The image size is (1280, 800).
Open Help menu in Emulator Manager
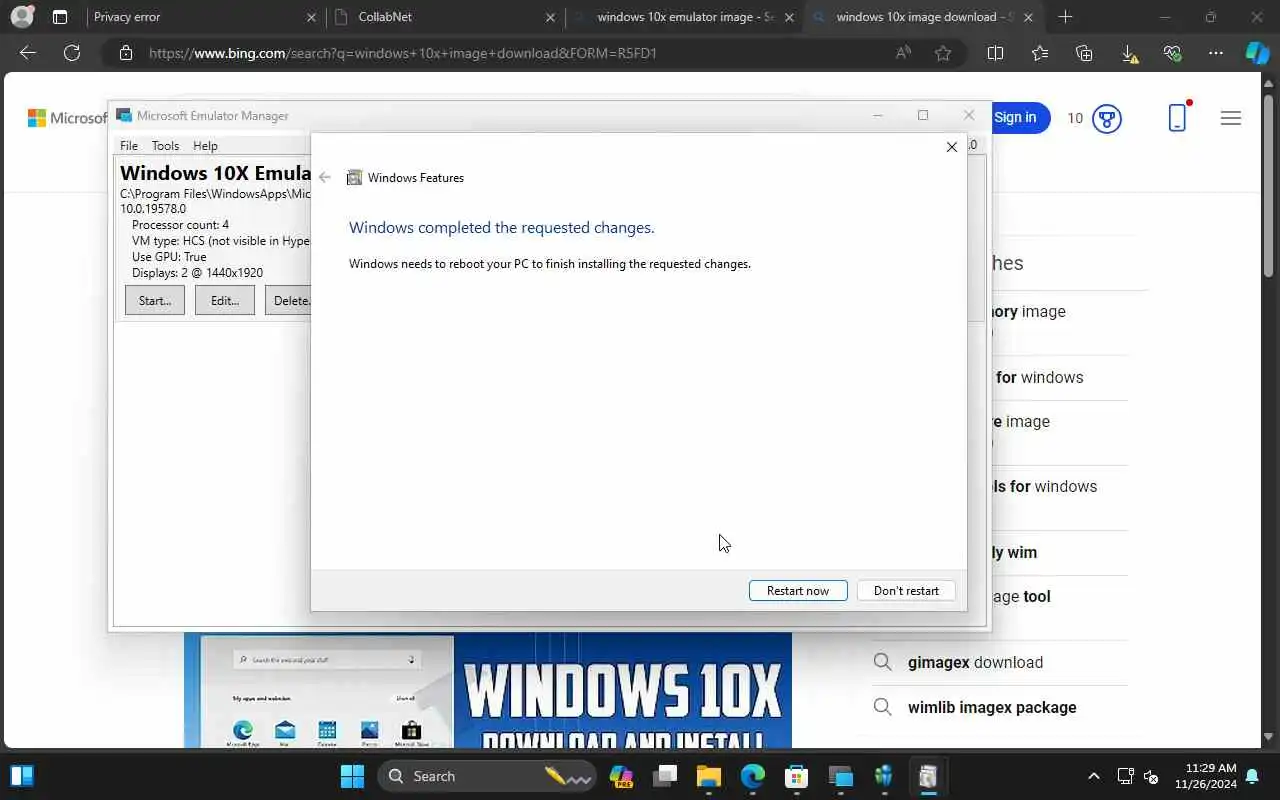(x=205, y=145)
